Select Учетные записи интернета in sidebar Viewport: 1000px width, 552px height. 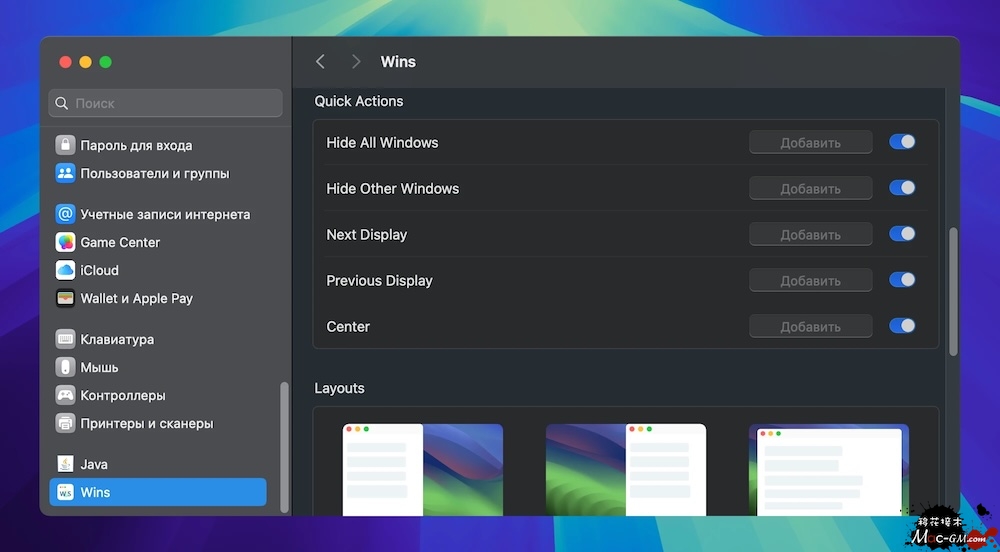pos(165,214)
